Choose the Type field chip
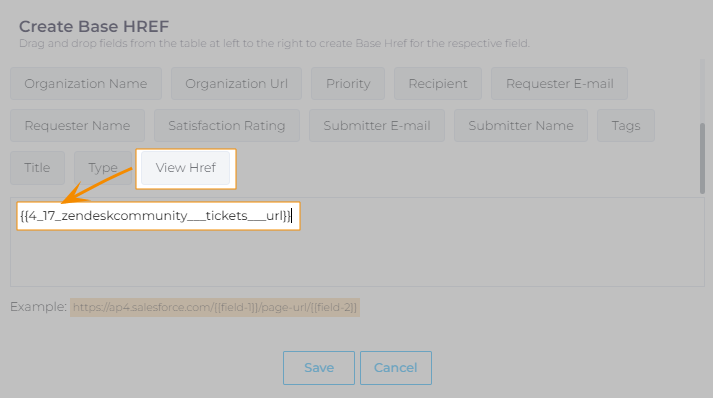This screenshot has width=713, height=398. (x=103, y=168)
